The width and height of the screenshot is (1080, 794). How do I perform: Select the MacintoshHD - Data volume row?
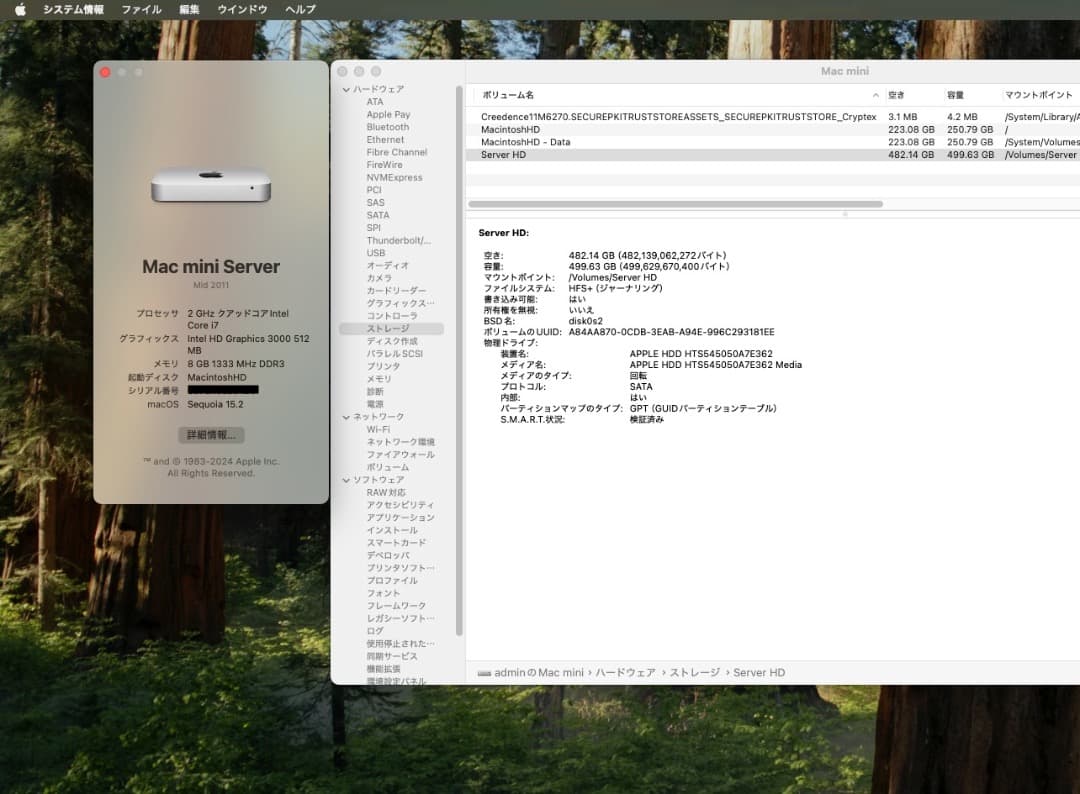[600, 141]
